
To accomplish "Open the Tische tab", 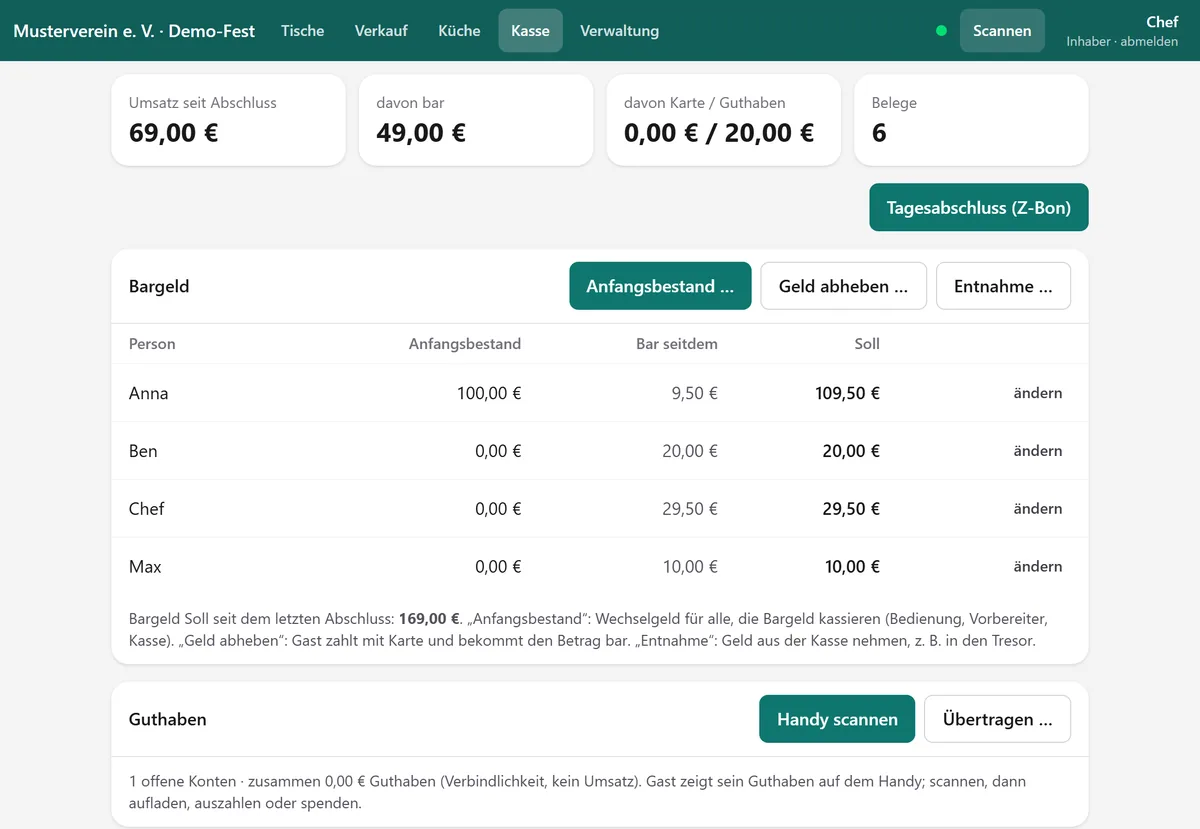I will click(302, 30).
